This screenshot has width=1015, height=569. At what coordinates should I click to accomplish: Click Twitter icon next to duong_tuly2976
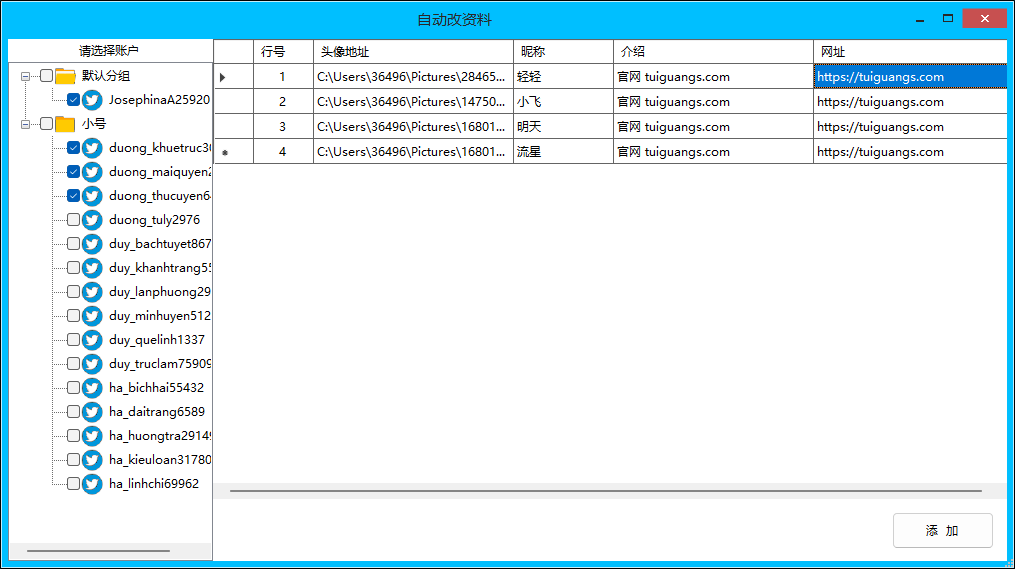[x=92, y=220]
